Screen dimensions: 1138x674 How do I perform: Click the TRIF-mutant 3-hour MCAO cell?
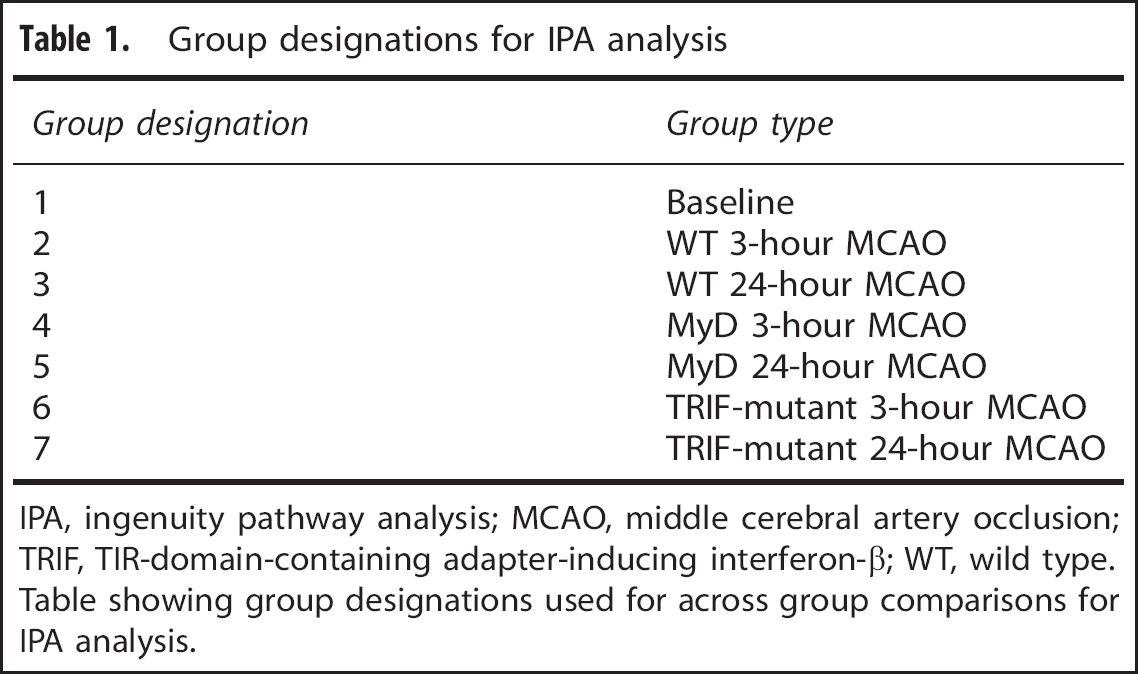tap(877, 407)
